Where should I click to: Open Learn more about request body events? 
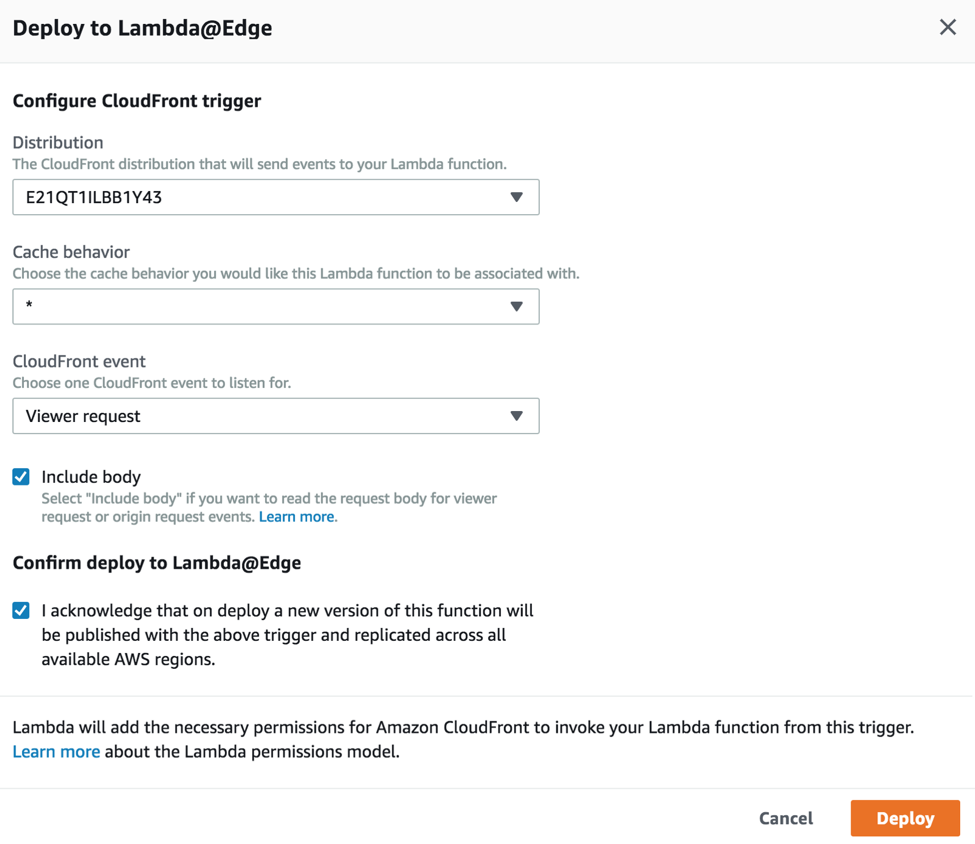pos(296,516)
